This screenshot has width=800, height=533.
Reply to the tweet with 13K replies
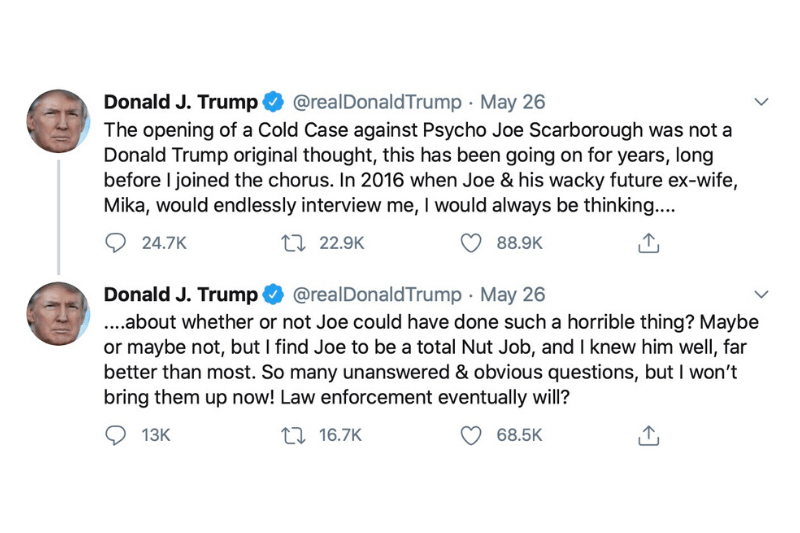tap(115, 435)
